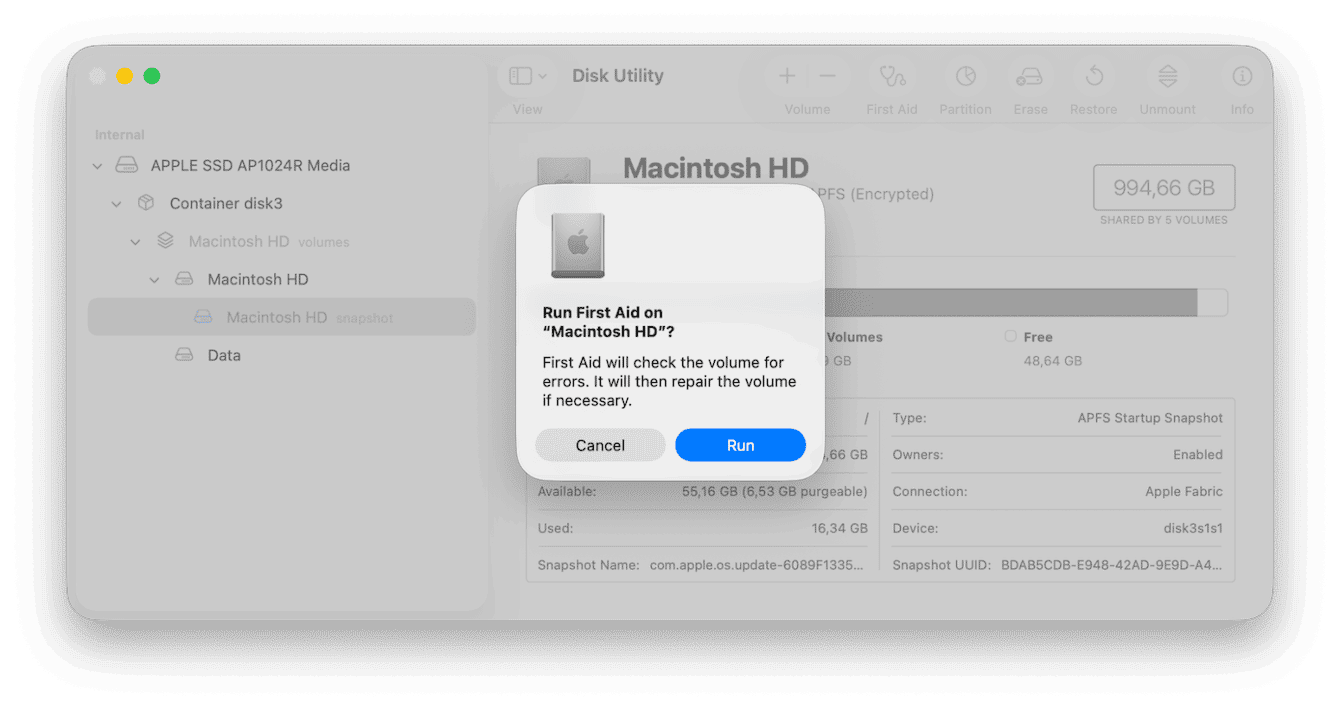Run First Aid on Macintosh HD
Viewport: 1340px width, 709px height.
coord(740,445)
